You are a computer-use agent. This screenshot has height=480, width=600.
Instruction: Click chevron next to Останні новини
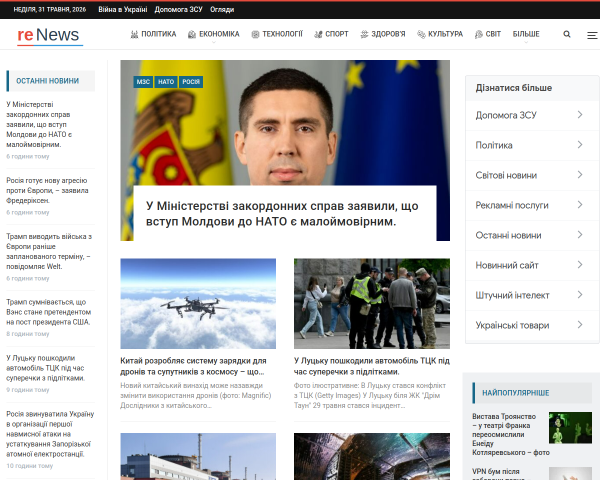tap(580, 235)
